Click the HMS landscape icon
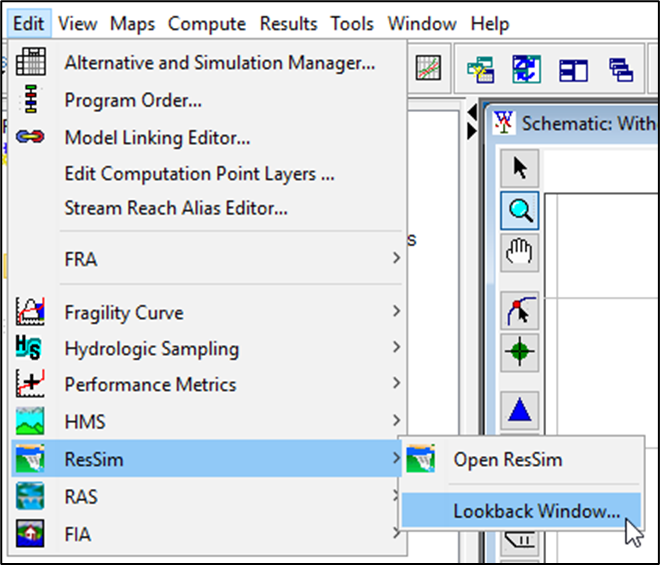The width and height of the screenshot is (660, 565). click(30, 421)
